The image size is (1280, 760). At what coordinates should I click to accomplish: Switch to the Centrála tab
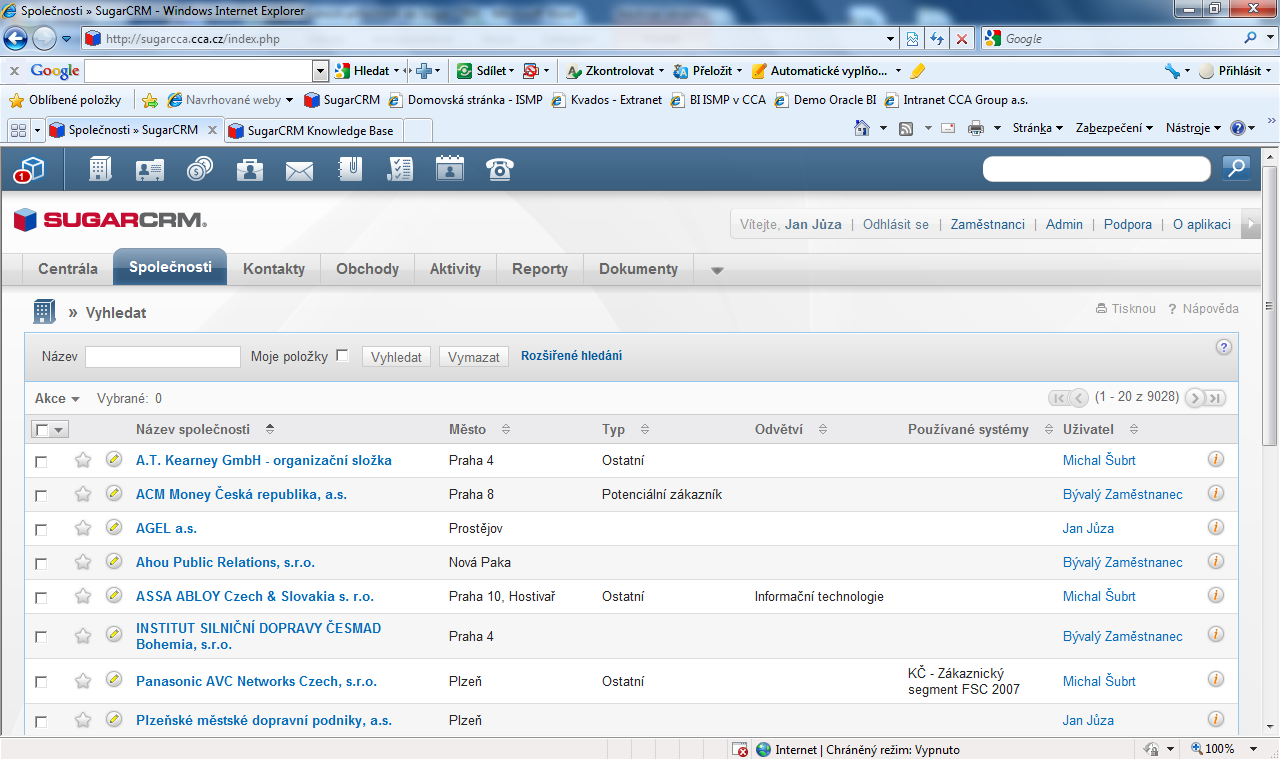tap(68, 269)
